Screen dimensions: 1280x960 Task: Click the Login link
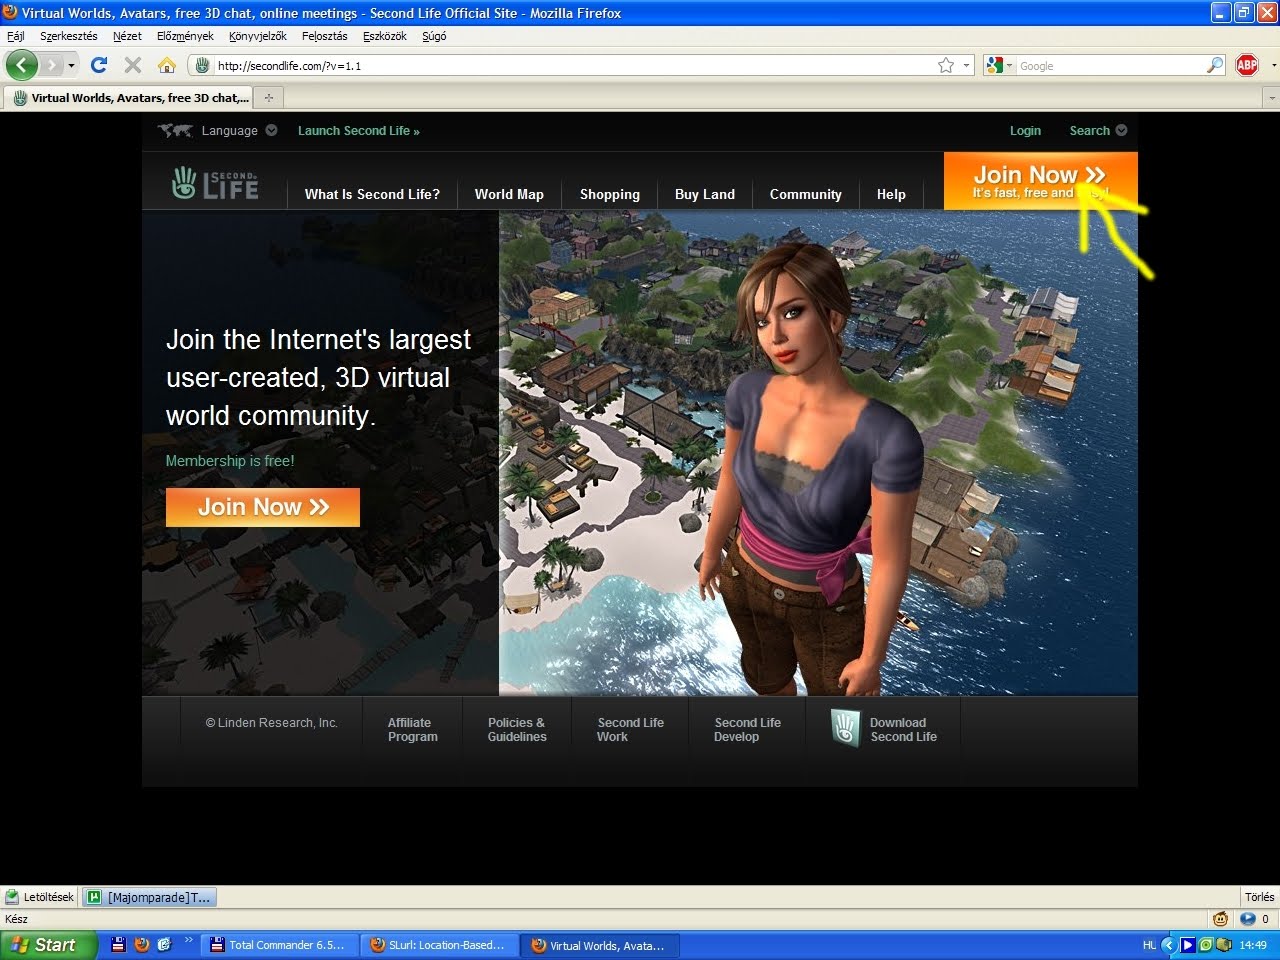click(1025, 131)
